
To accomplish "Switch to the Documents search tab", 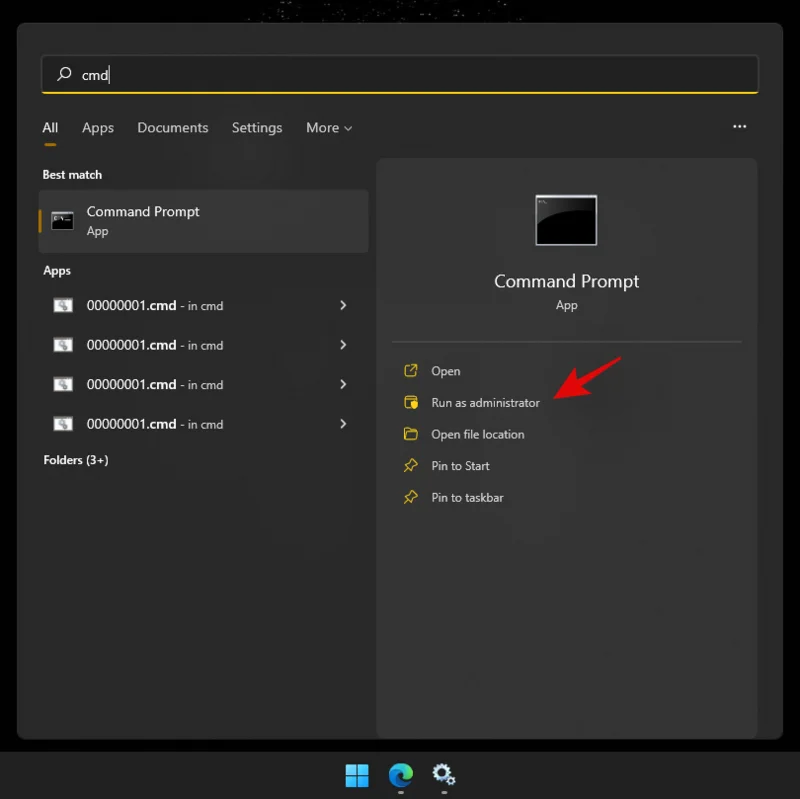I will [172, 128].
